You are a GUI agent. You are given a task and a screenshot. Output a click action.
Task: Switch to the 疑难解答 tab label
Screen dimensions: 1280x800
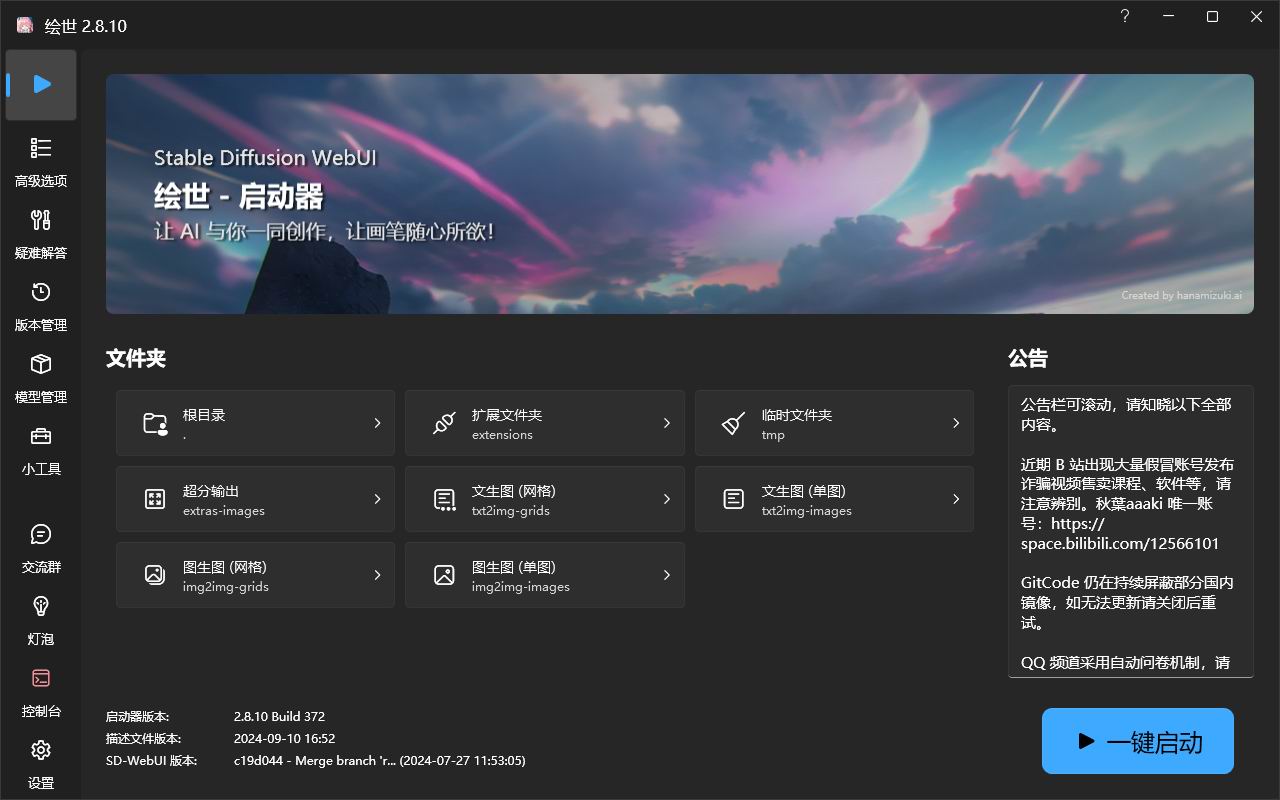pos(41,253)
